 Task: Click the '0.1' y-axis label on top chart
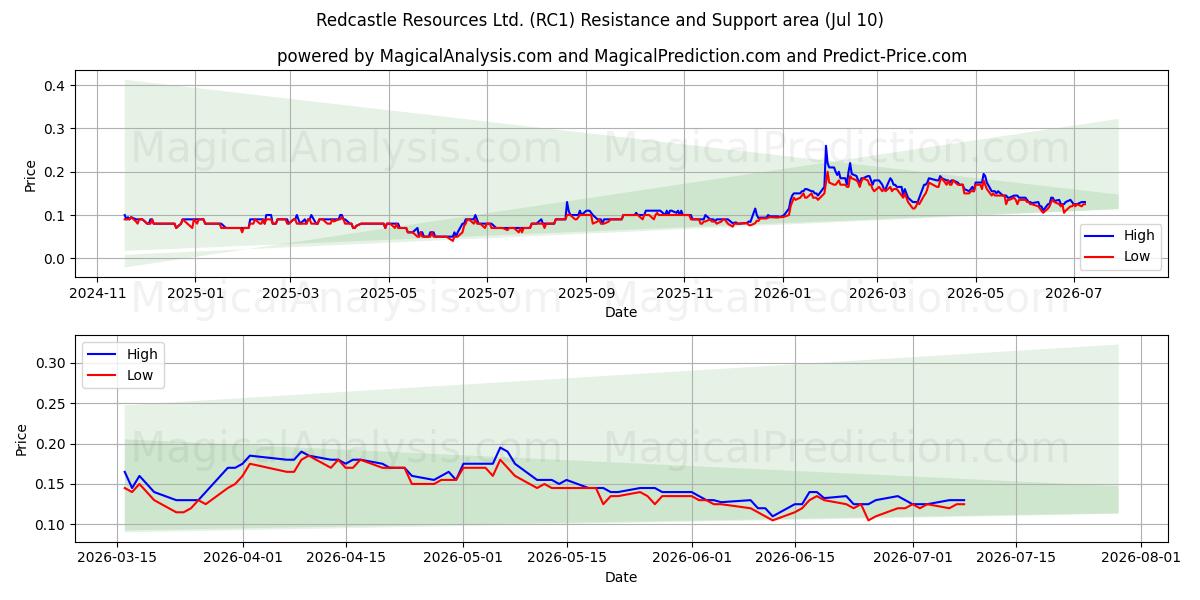point(55,216)
